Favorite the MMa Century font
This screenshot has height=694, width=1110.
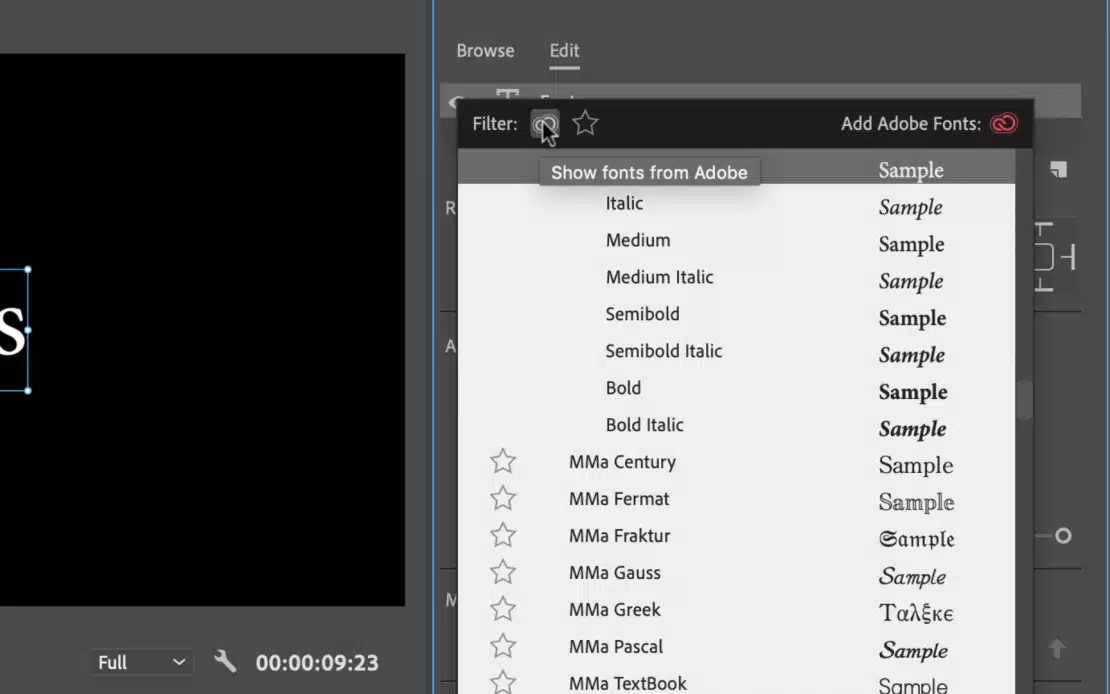(503, 462)
